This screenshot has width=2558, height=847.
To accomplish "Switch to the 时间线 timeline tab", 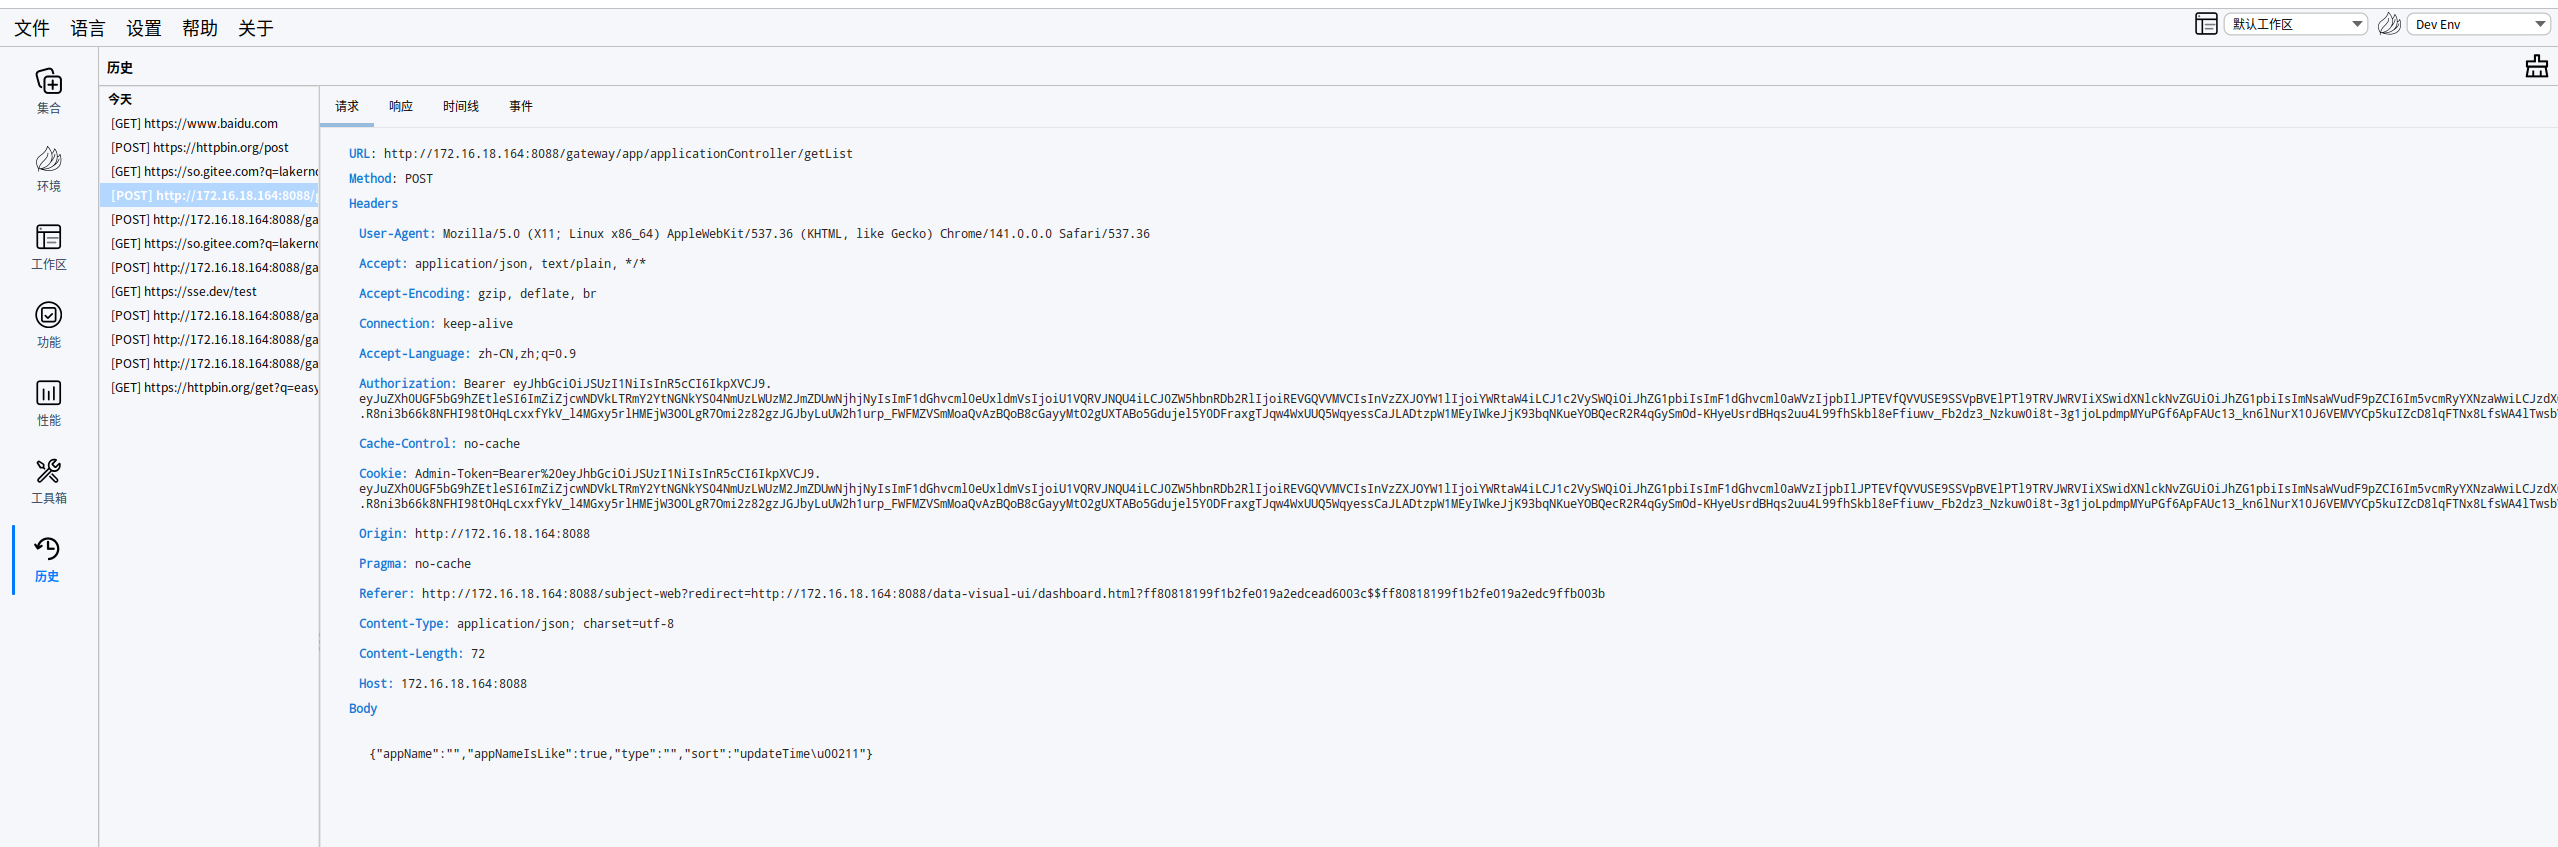I will [x=461, y=106].
